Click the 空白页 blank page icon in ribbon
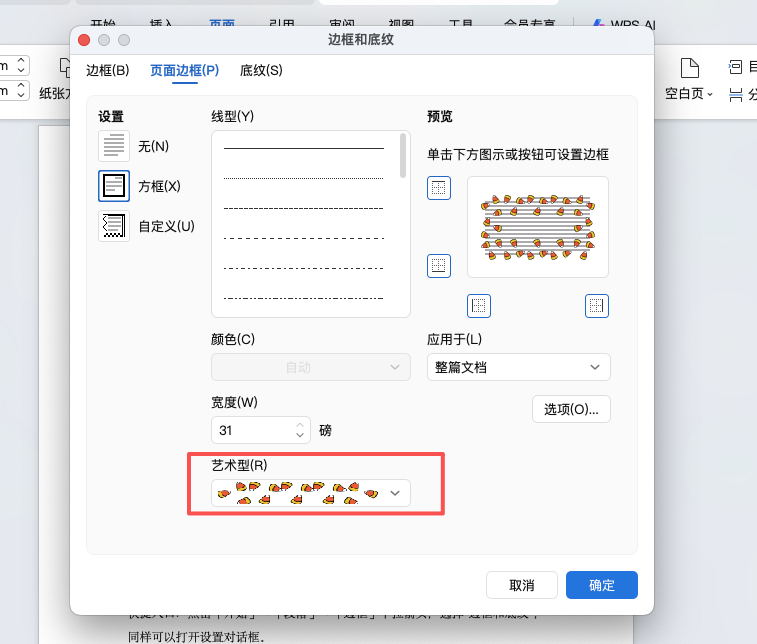The height and width of the screenshot is (644, 757). (689, 68)
